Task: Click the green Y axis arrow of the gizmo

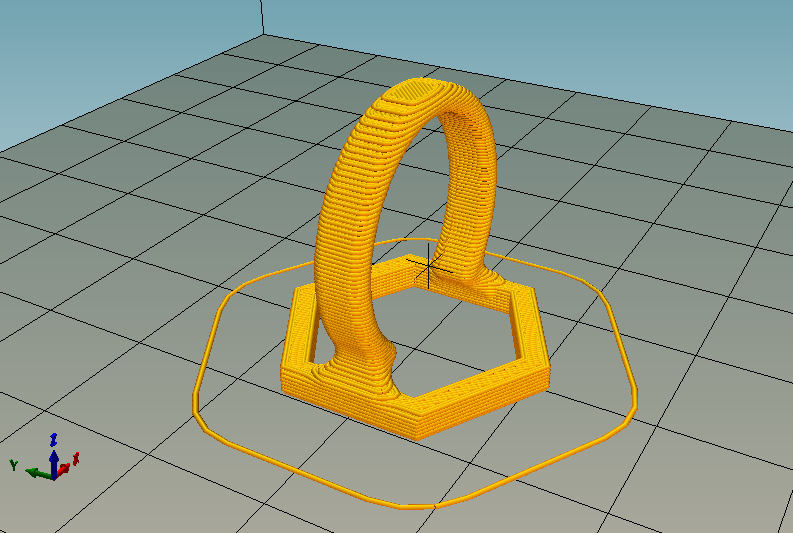Action: tap(38, 473)
